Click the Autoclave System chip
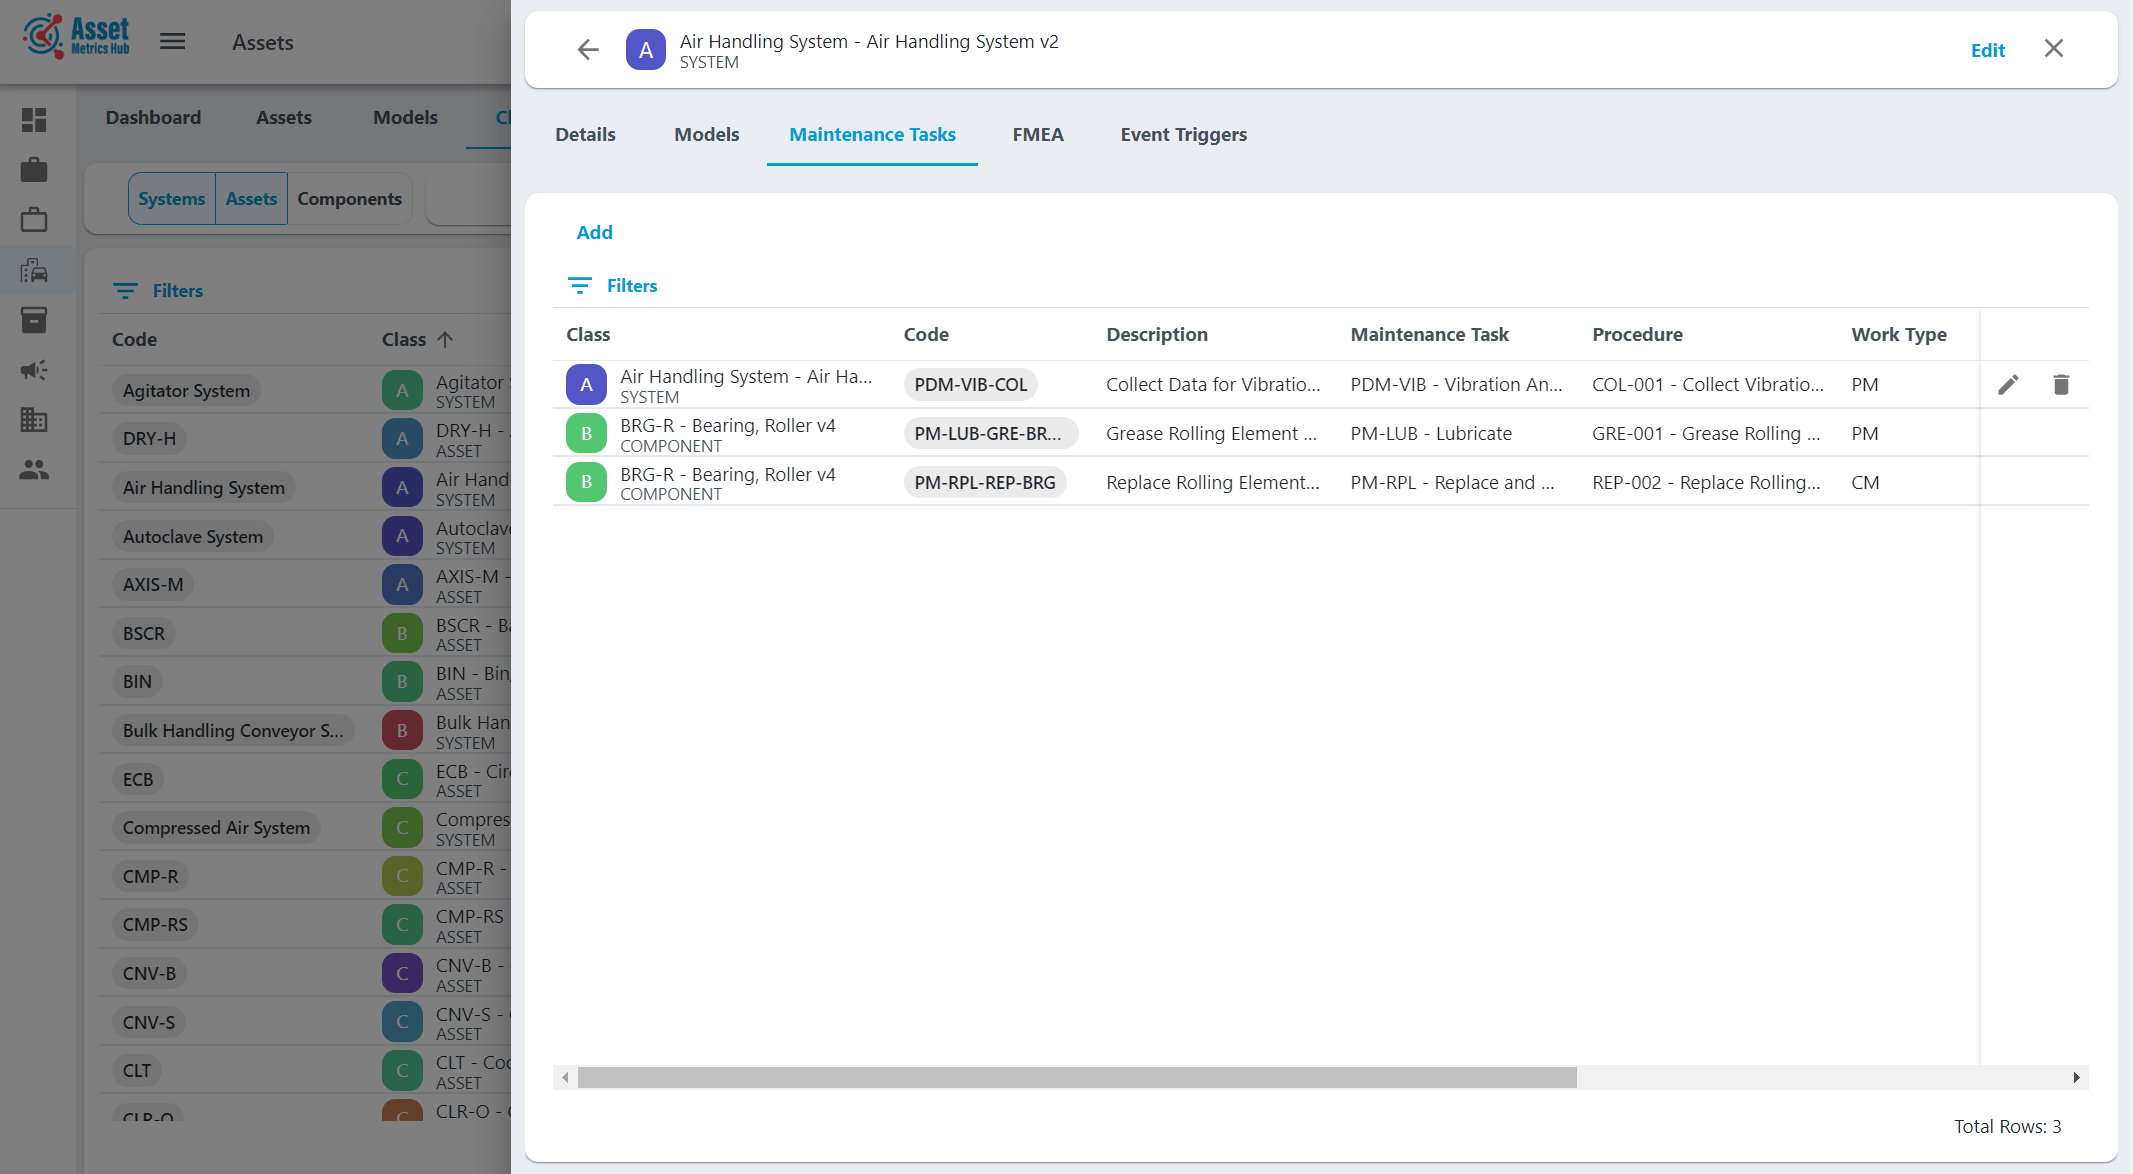Viewport: 2133px width, 1174px height. click(192, 536)
